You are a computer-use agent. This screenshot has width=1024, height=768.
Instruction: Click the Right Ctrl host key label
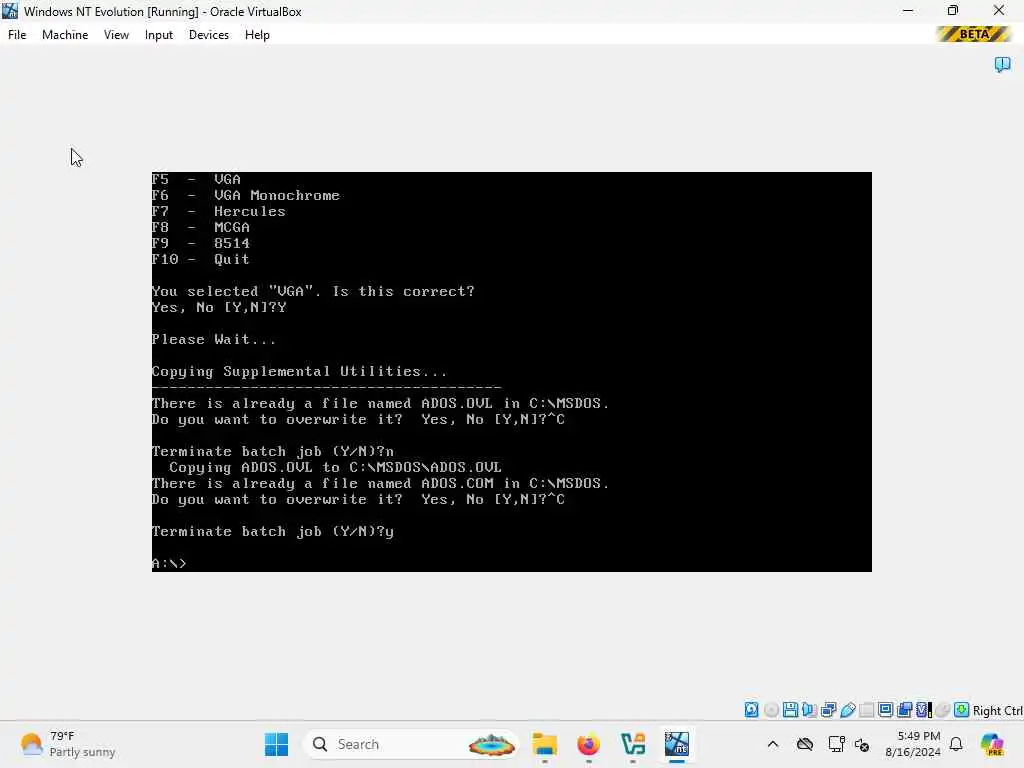[997, 711]
